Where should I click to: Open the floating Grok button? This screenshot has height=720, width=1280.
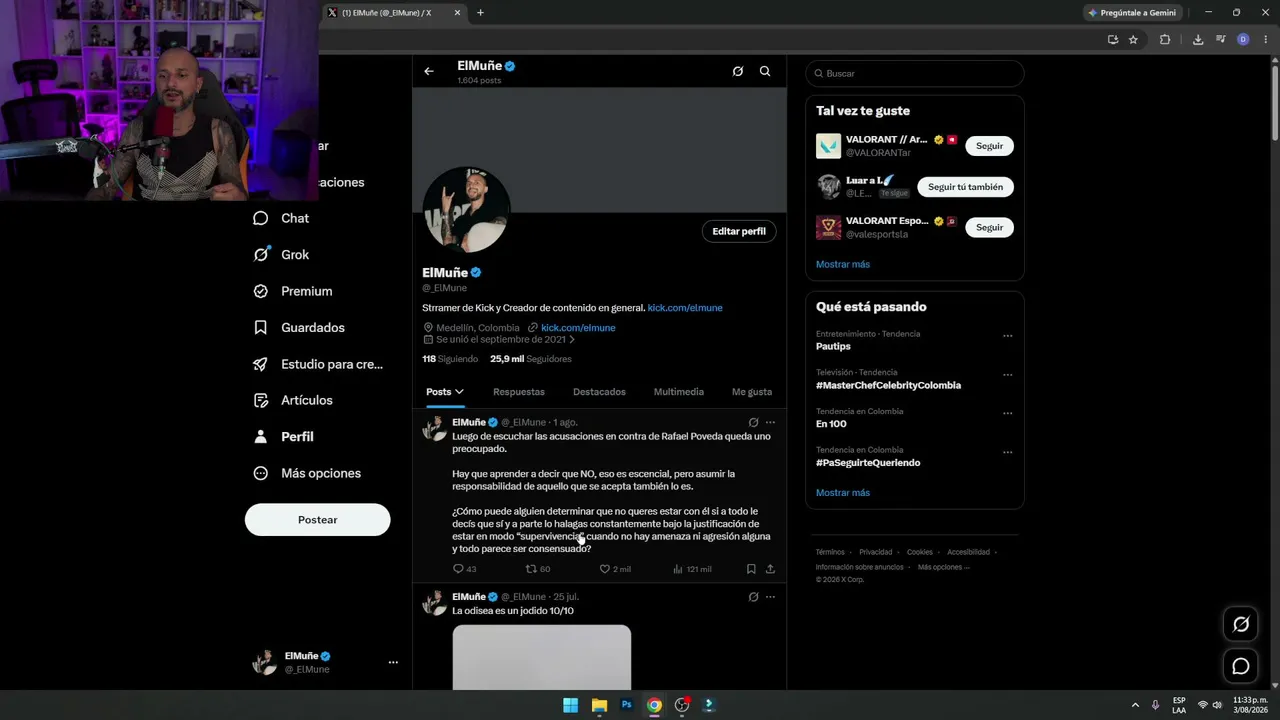(x=1241, y=624)
